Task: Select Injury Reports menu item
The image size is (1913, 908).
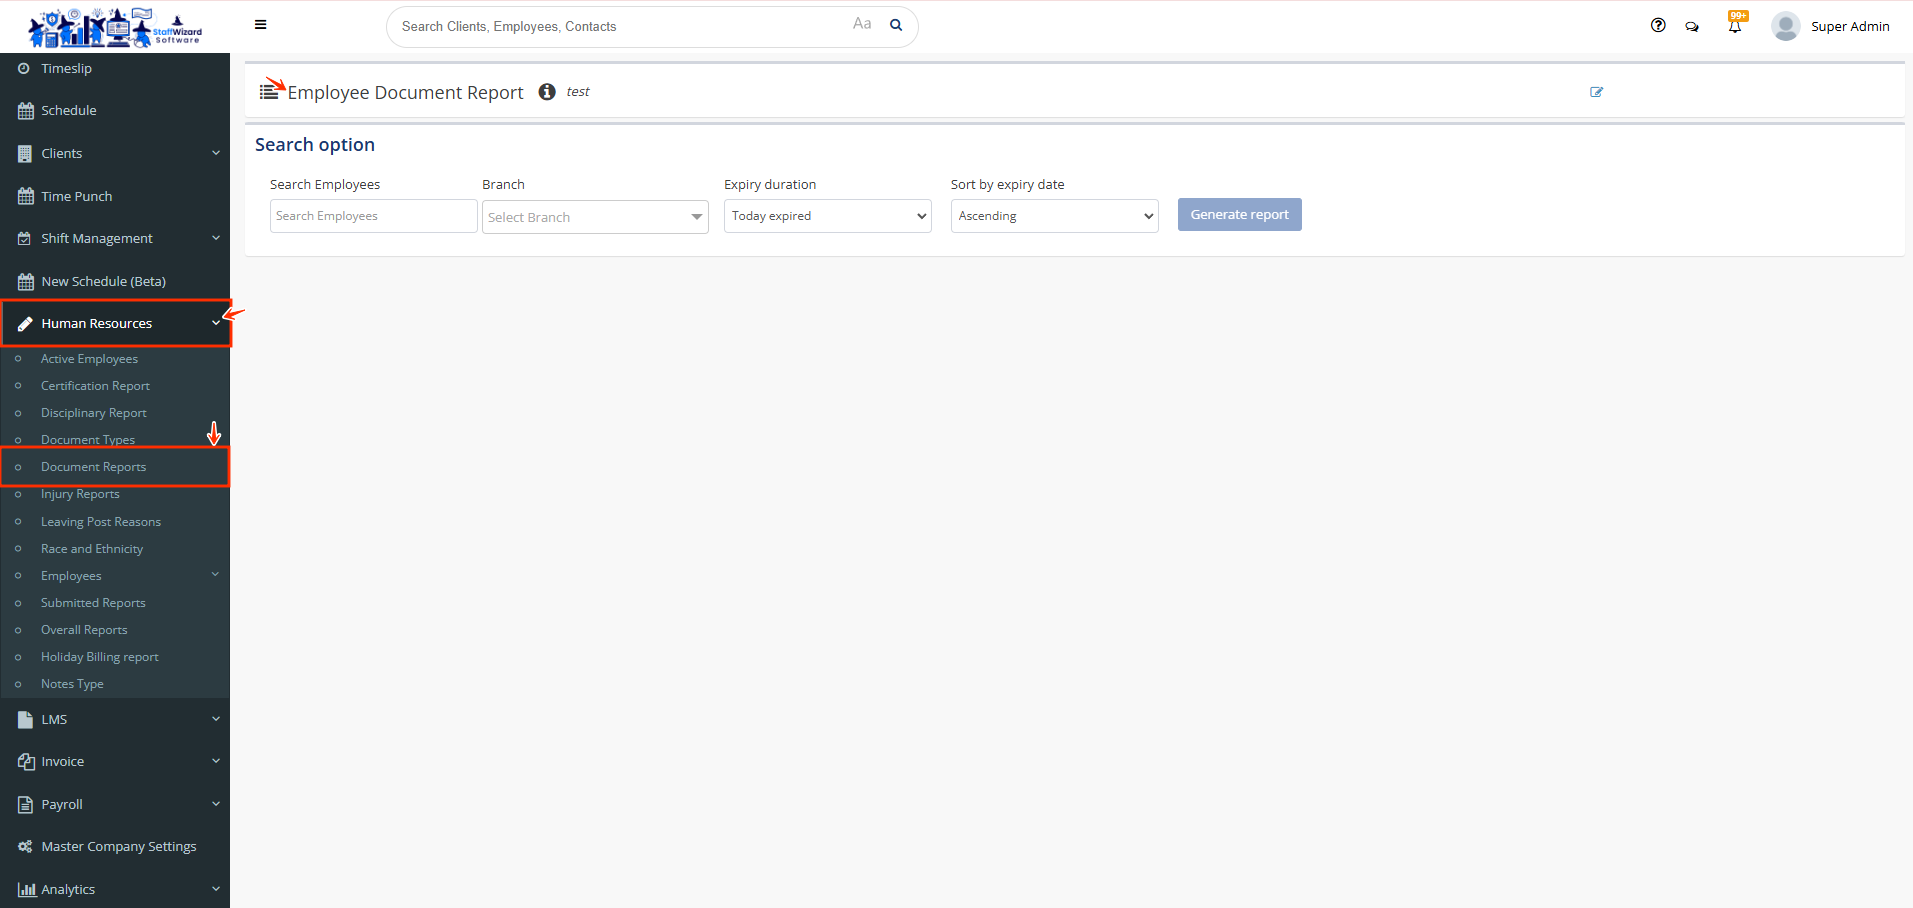Action: pos(80,494)
